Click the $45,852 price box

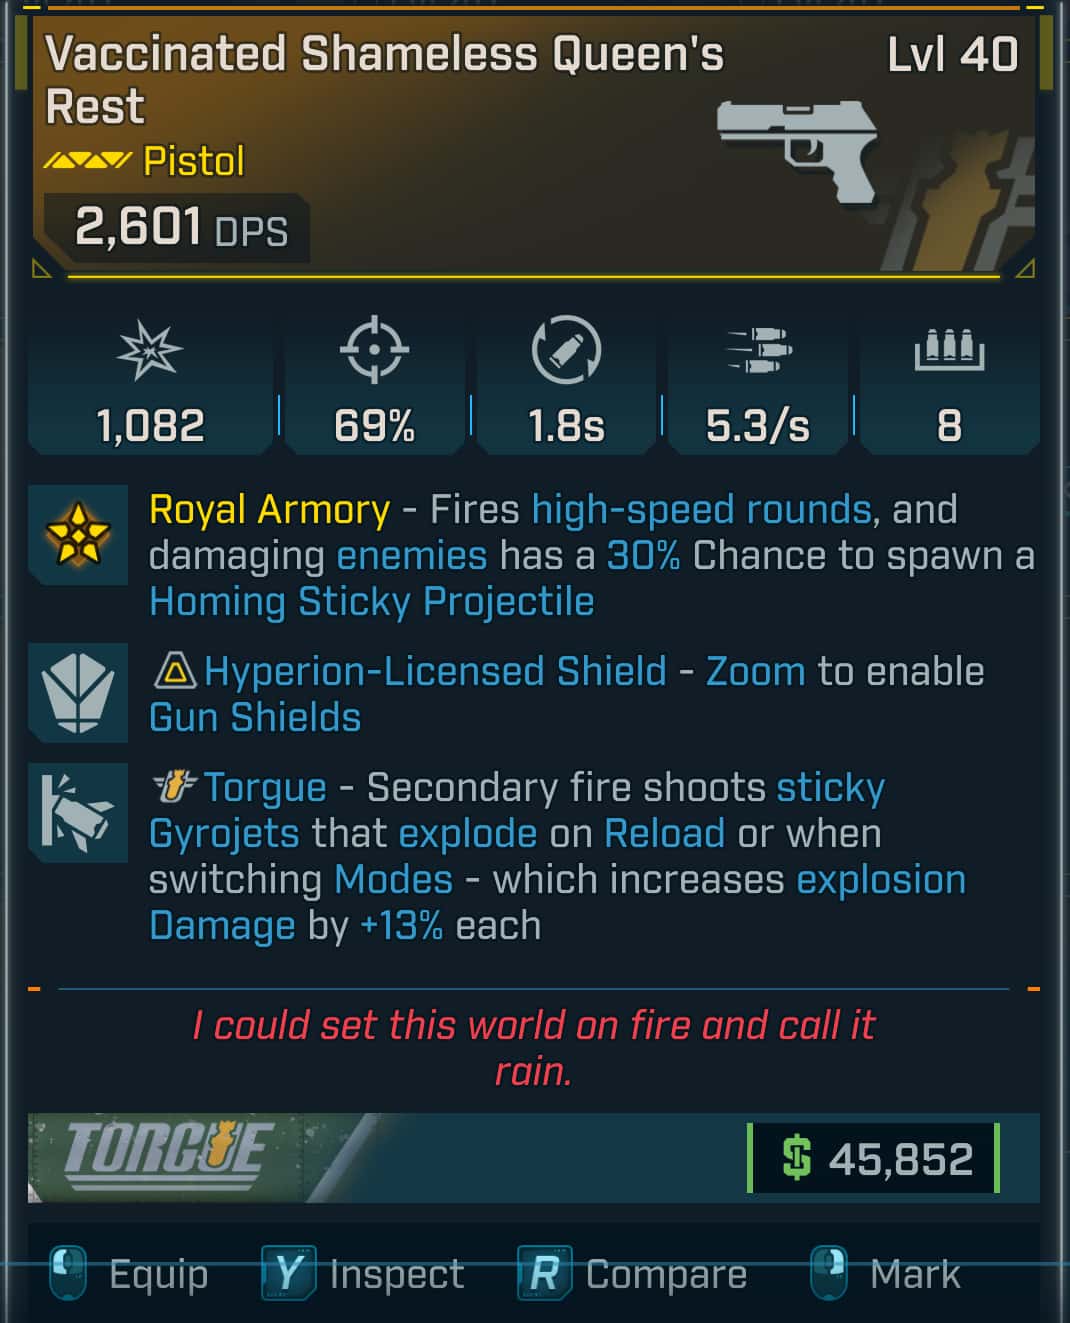873,1158
